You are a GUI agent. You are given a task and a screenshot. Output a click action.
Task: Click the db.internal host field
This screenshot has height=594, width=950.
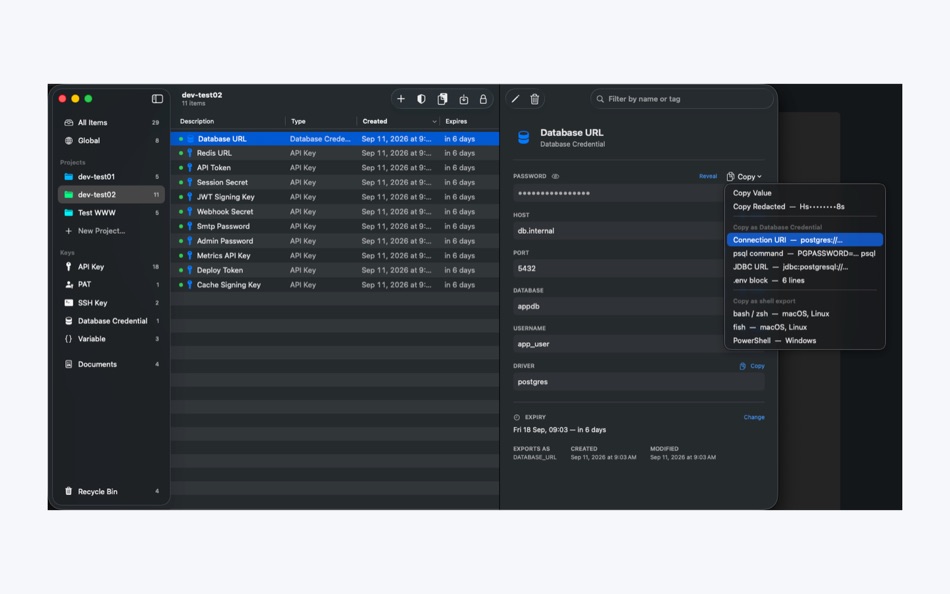[x=618, y=231]
